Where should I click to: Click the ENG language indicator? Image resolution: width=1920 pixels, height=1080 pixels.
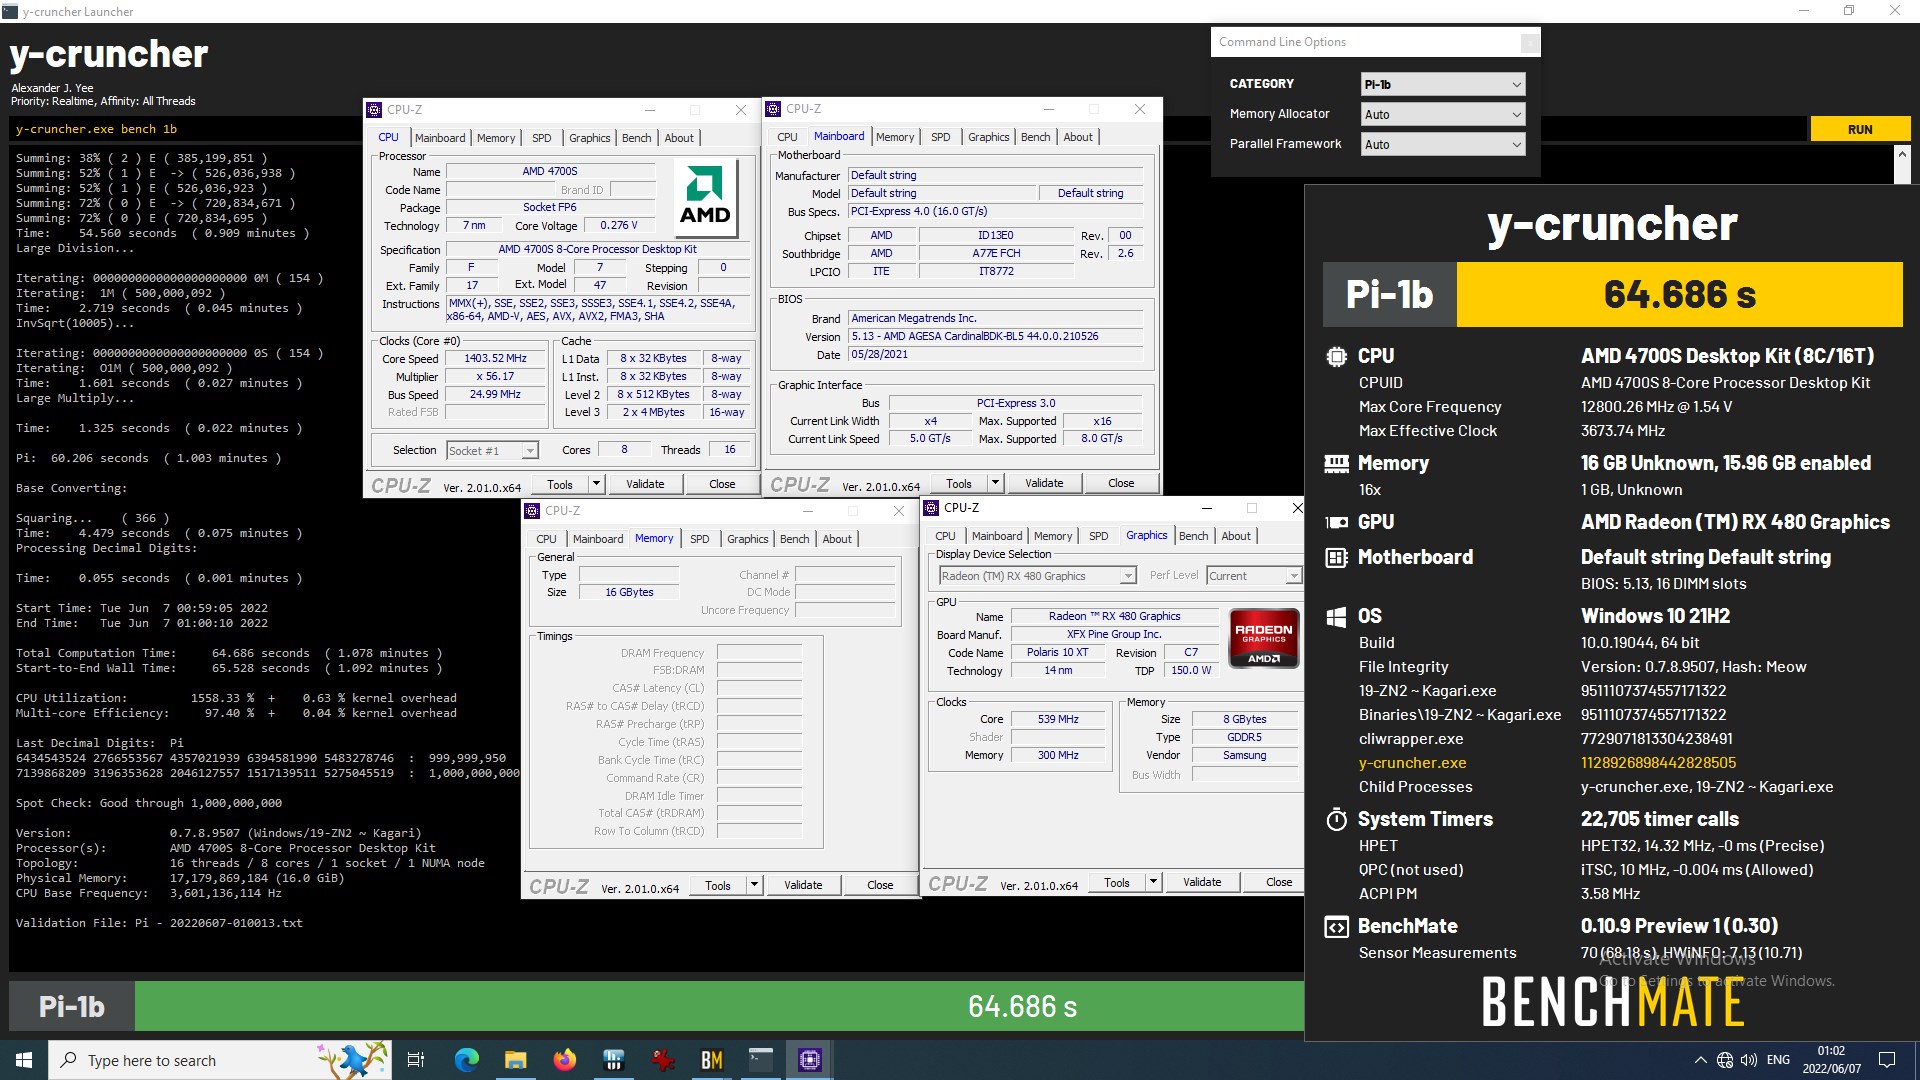coord(1778,1060)
